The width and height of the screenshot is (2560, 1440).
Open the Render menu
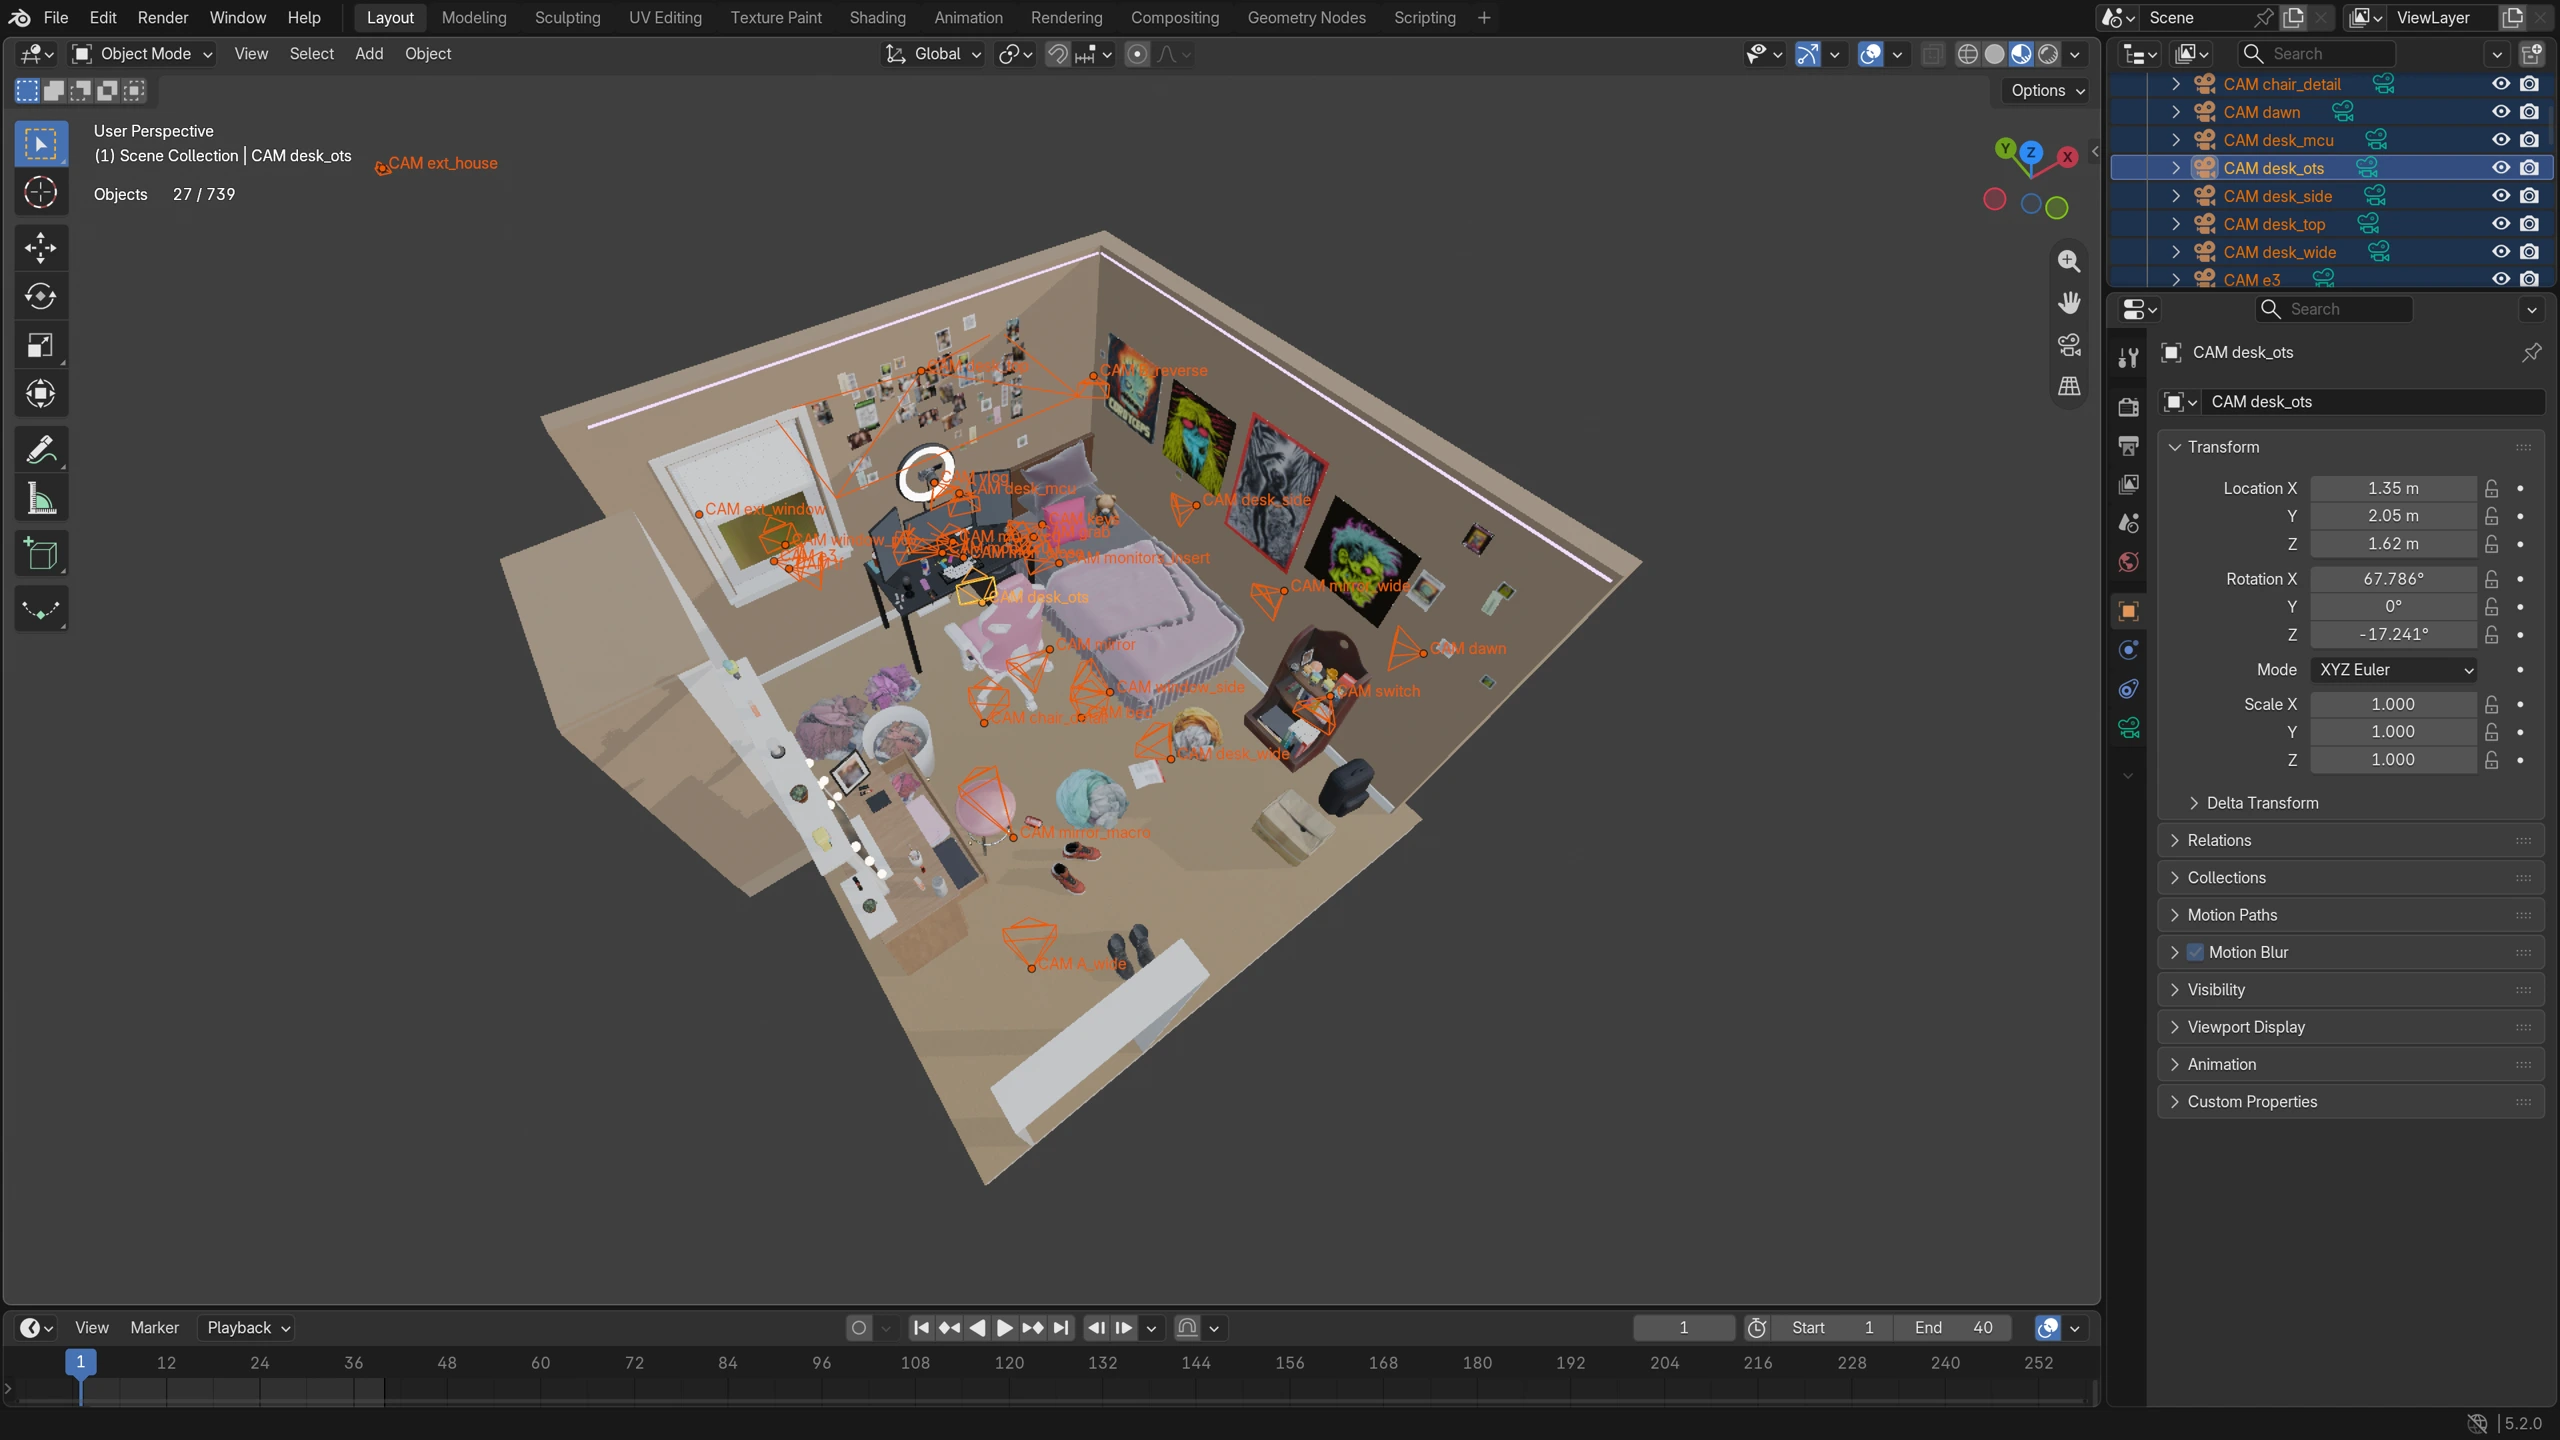(163, 18)
